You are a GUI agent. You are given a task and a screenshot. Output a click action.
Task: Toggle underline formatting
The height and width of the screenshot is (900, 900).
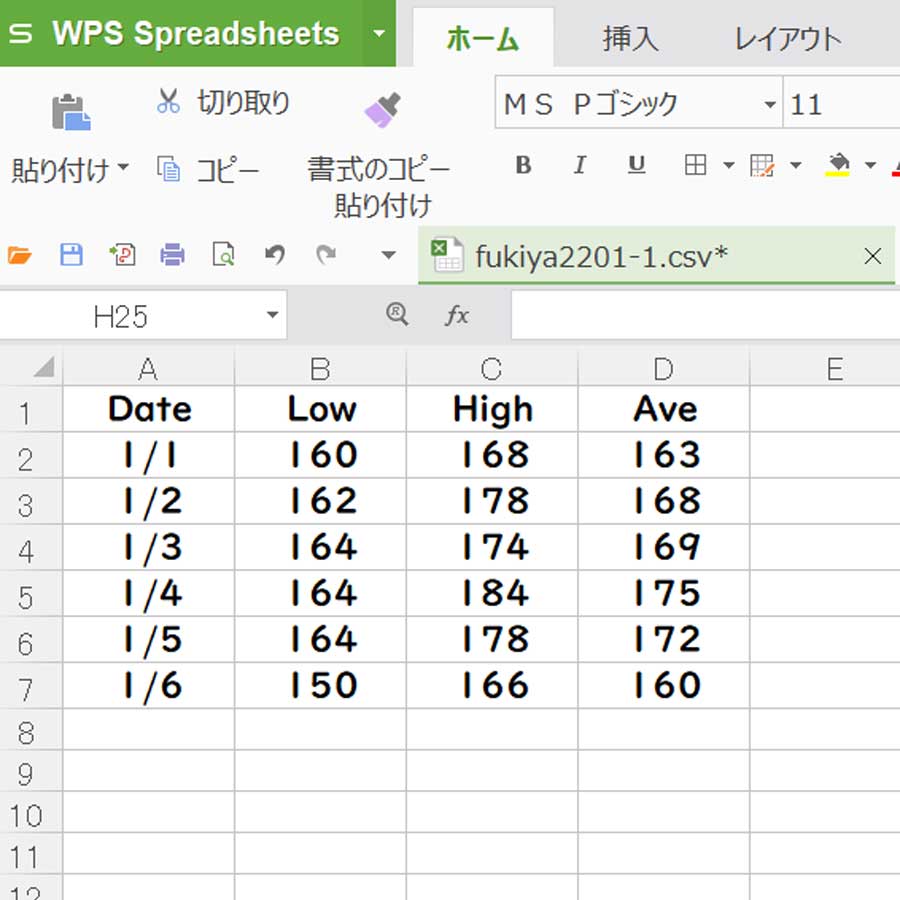[637, 165]
